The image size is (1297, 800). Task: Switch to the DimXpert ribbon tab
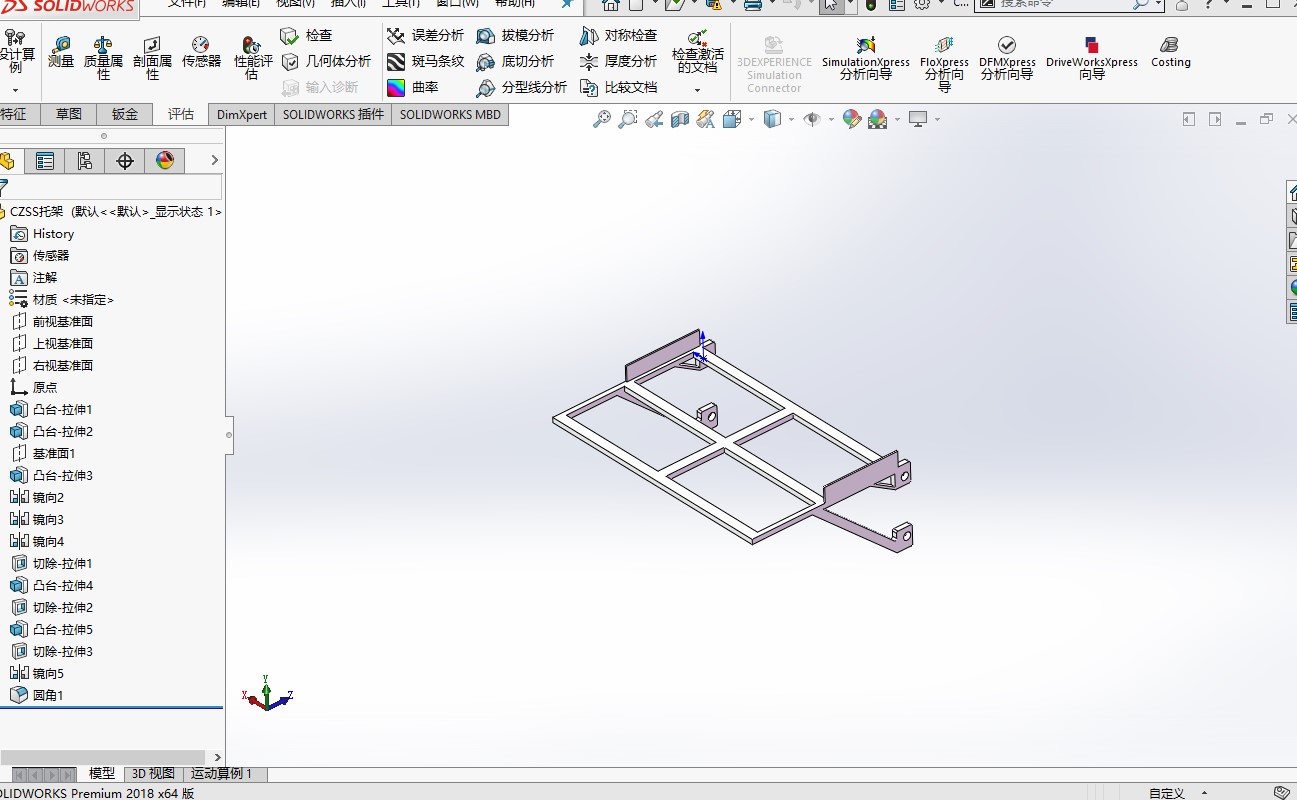242,114
